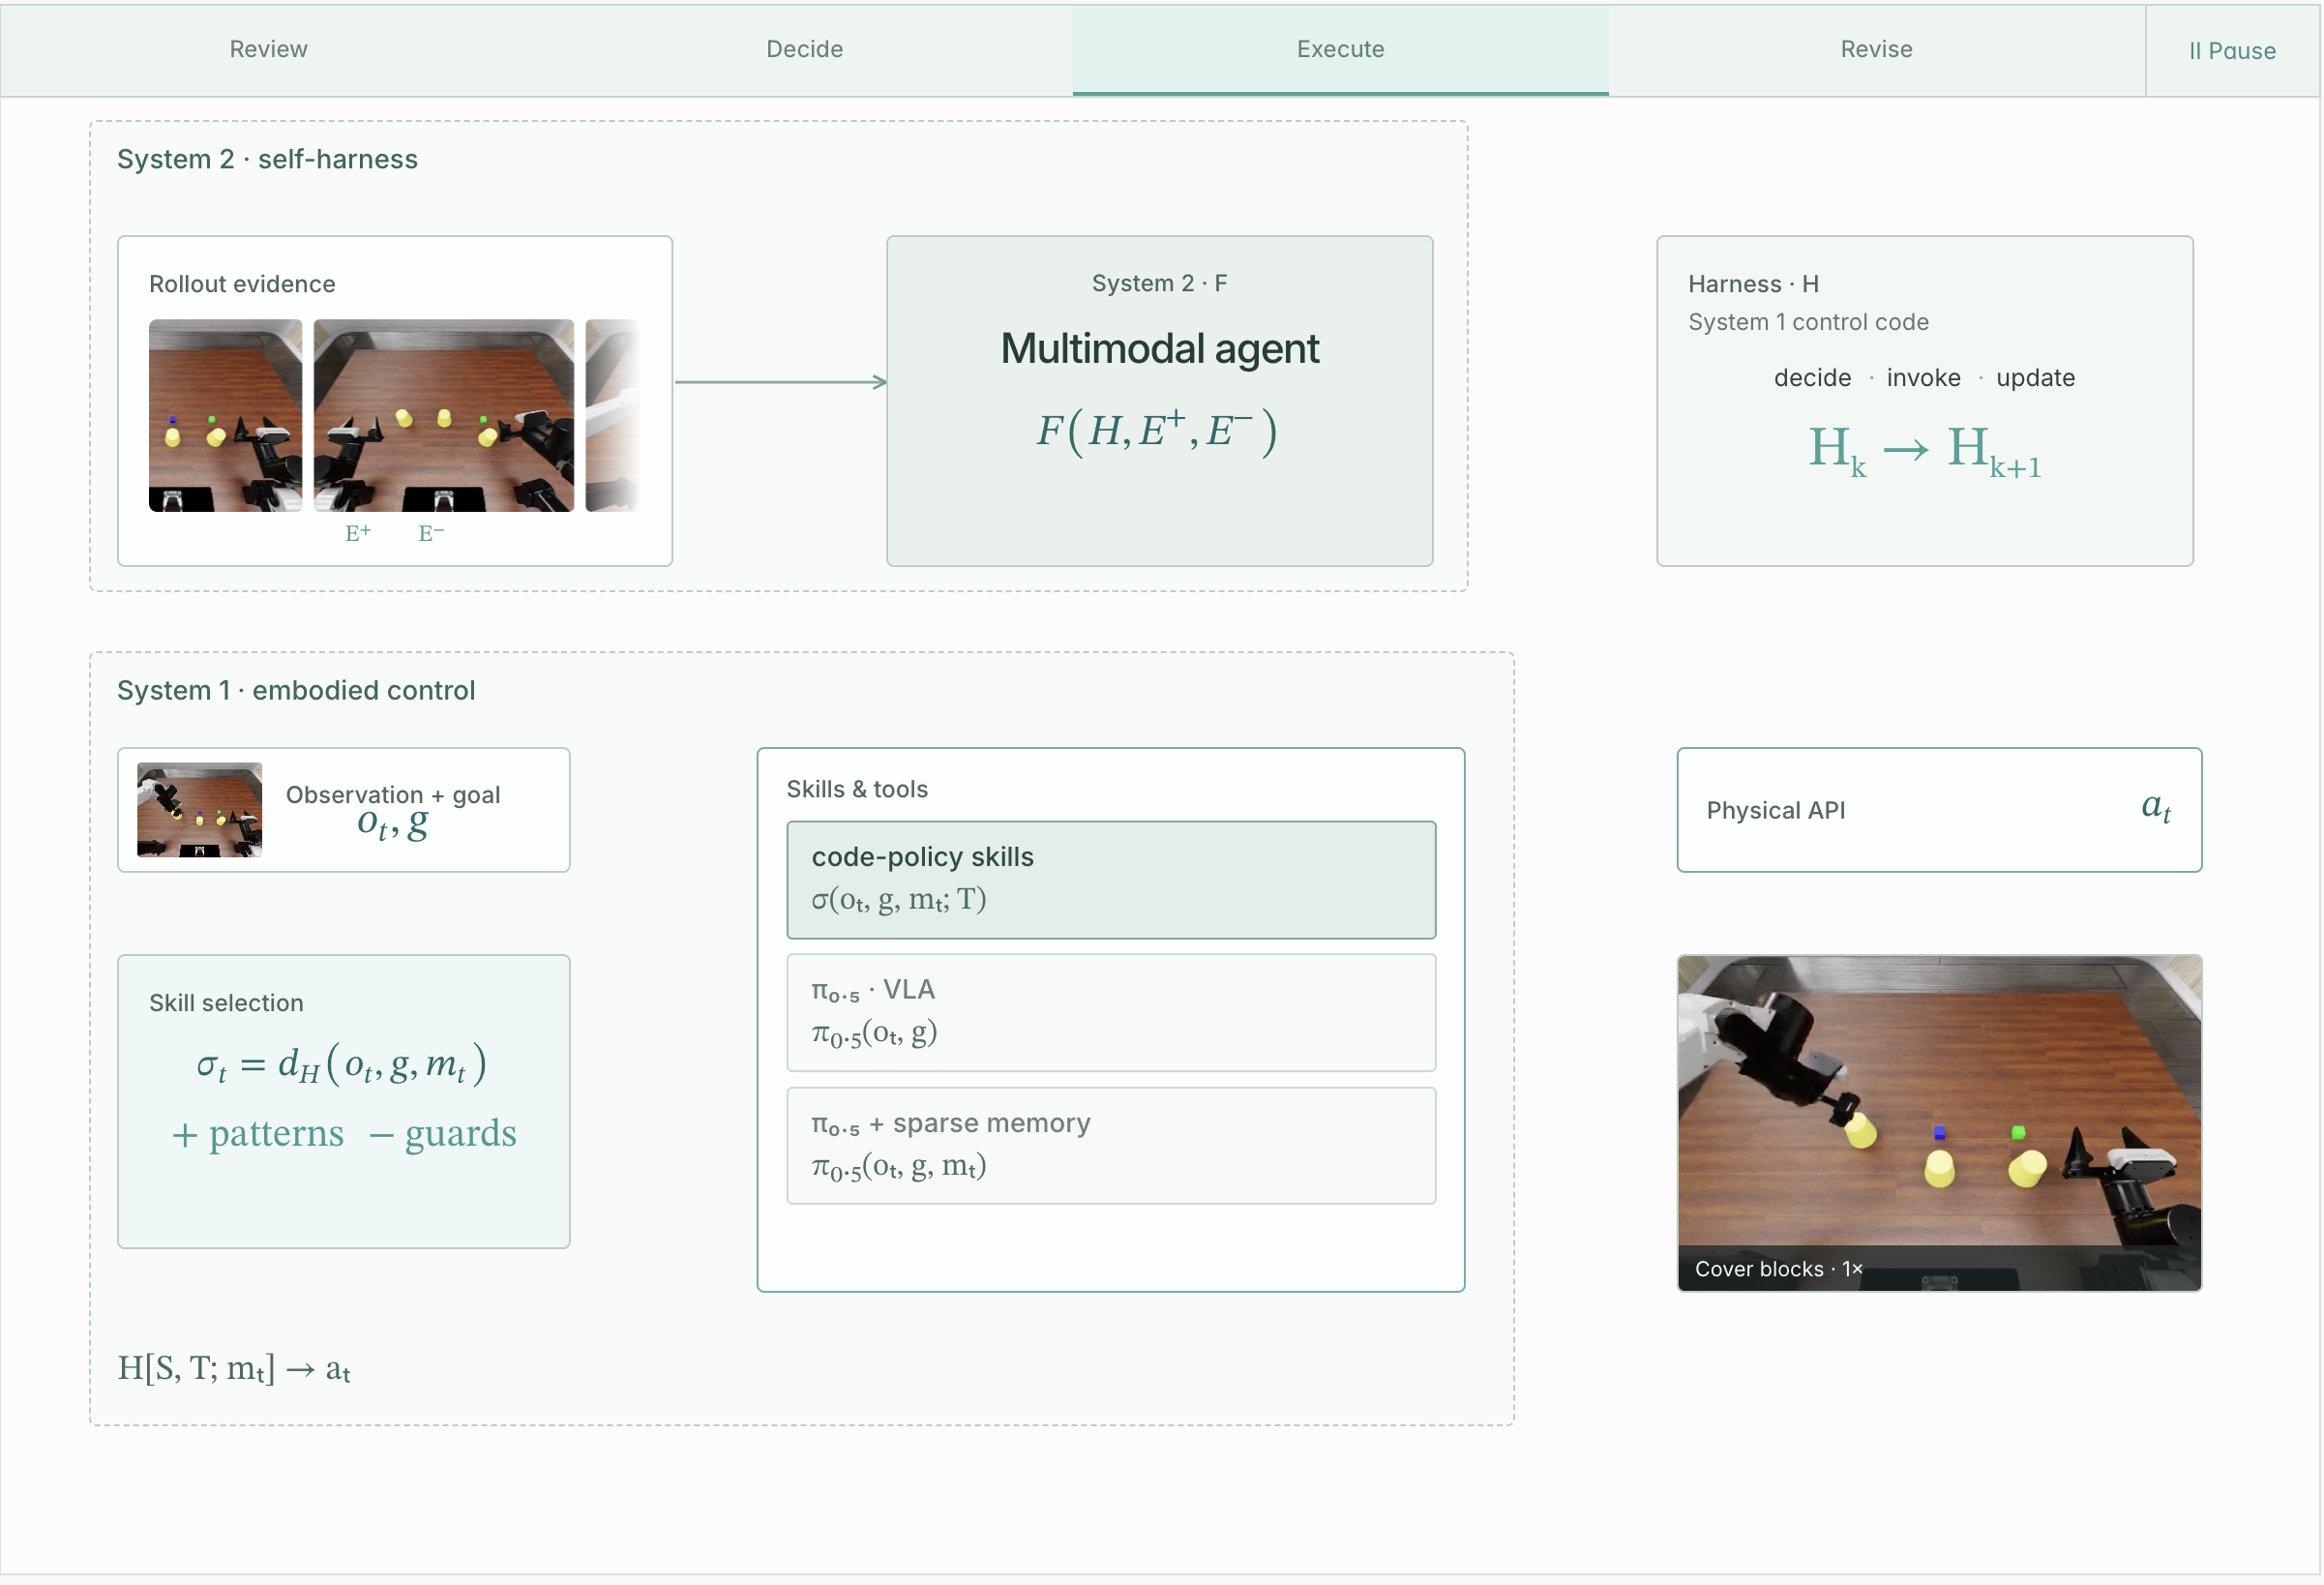Click the Multimodal agent box
2324x1585 pixels.
tap(1159, 401)
